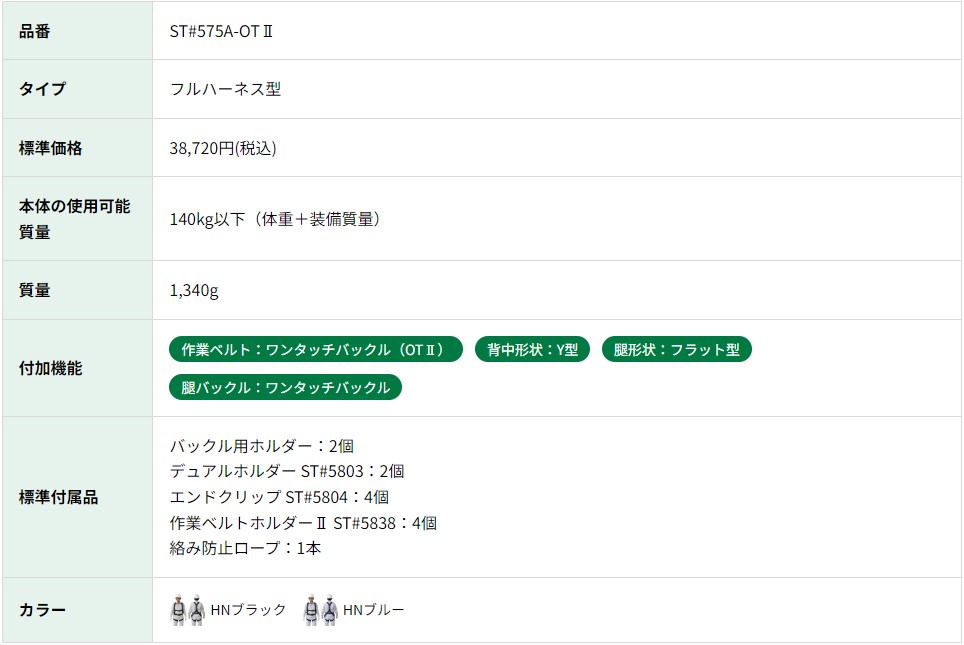Click the フルハーネス型 type value
The height and width of the screenshot is (645, 964).
click(225, 89)
